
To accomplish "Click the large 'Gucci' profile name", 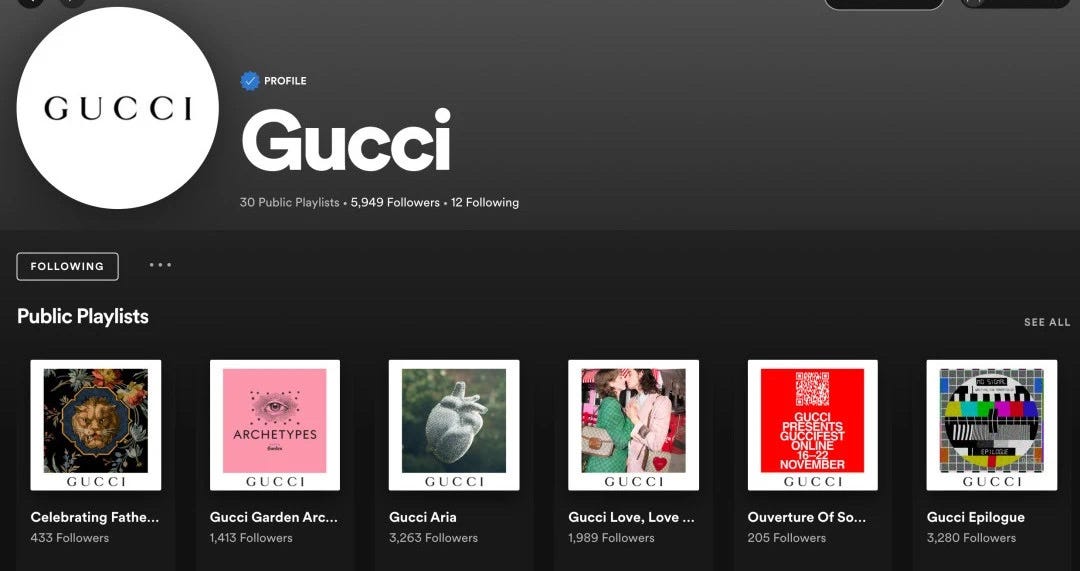I will click(x=346, y=141).
